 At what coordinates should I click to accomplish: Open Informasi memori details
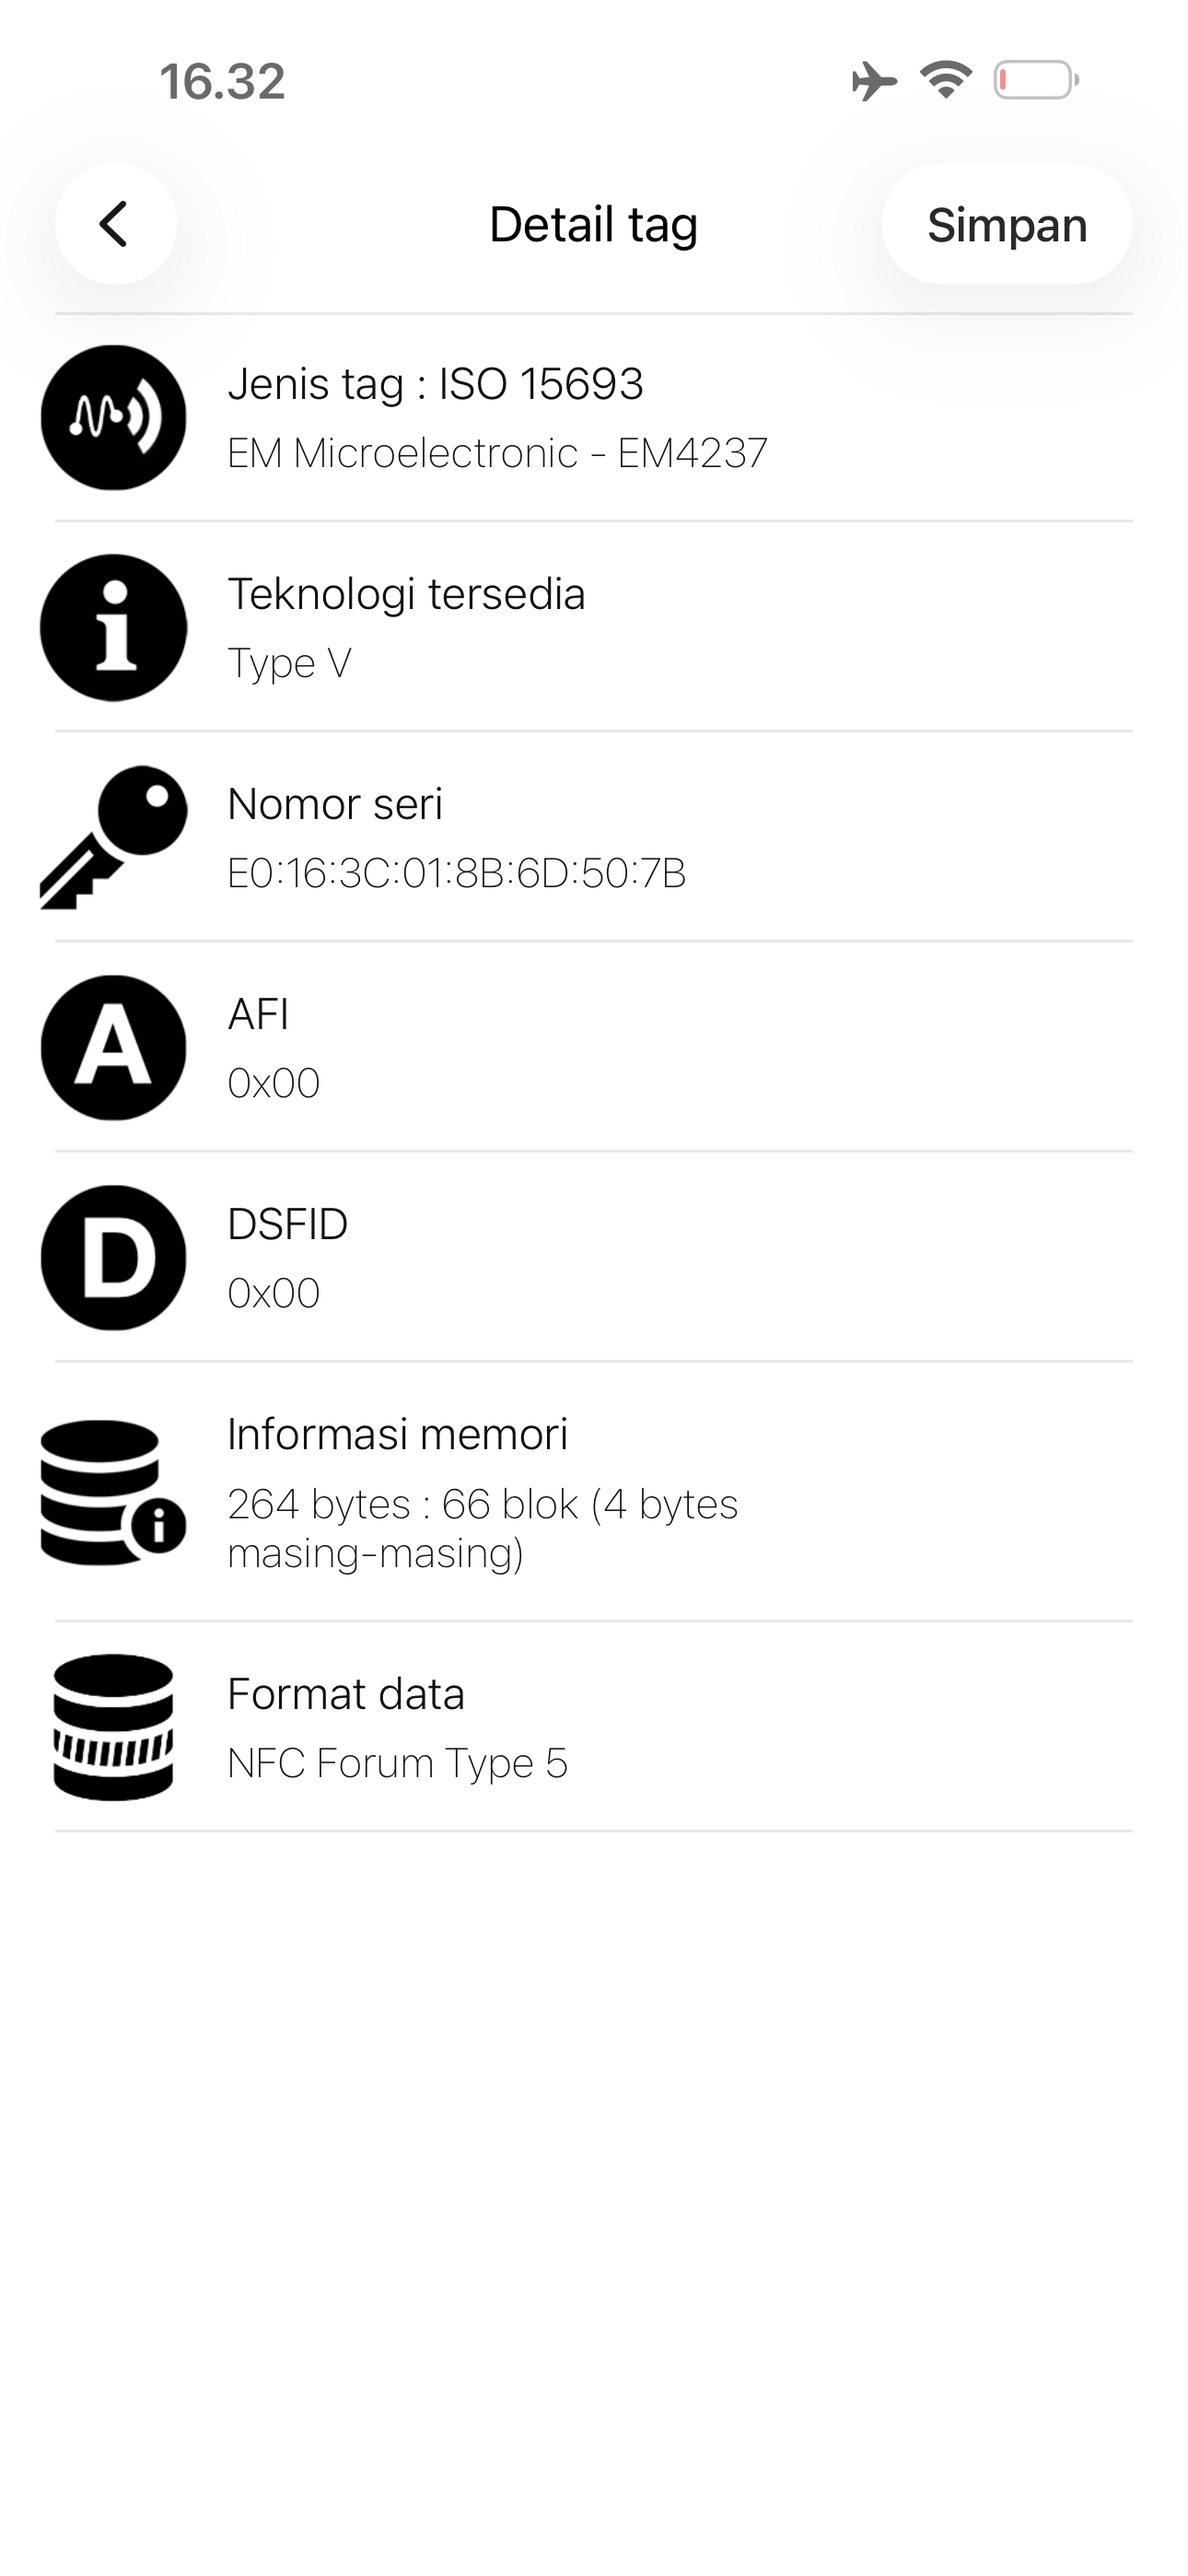pos(594,1492)
